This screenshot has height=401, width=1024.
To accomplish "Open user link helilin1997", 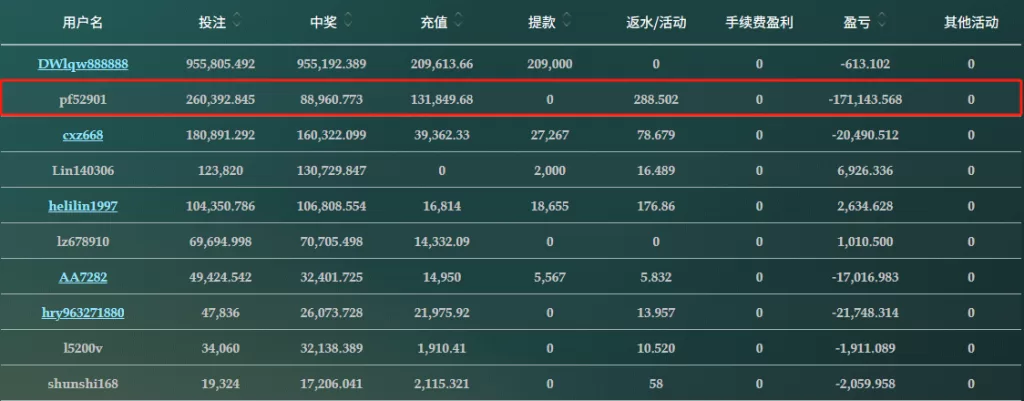I will click(83, 206).
